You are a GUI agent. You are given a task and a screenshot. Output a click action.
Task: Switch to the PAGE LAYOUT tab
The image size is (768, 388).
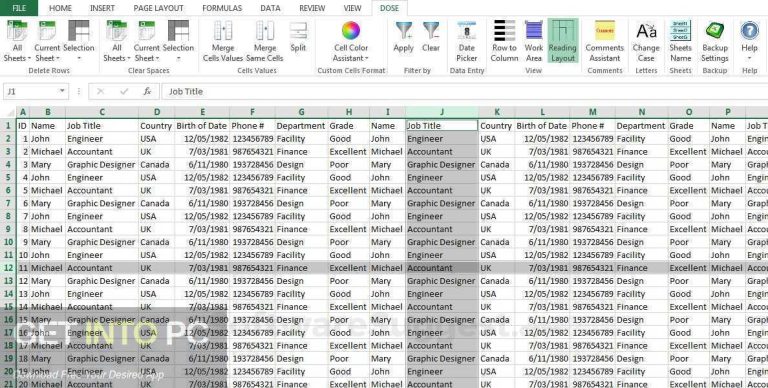[x=158, y=8]
